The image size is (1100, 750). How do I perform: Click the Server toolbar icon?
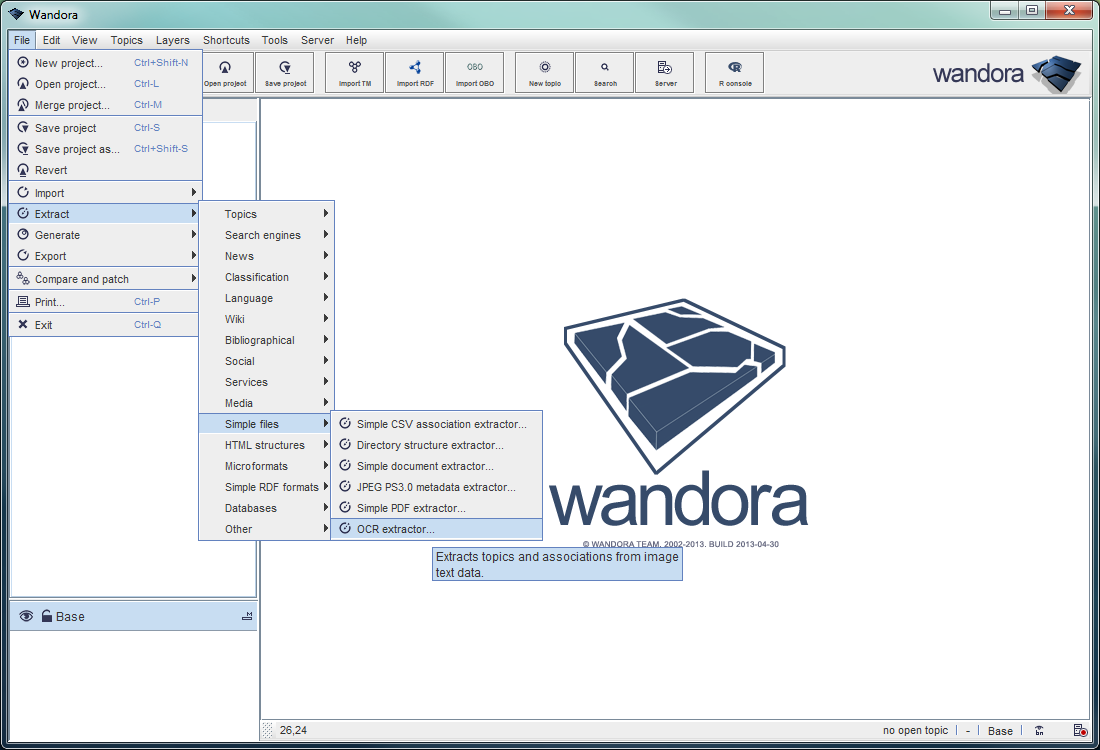coord(665,72)
